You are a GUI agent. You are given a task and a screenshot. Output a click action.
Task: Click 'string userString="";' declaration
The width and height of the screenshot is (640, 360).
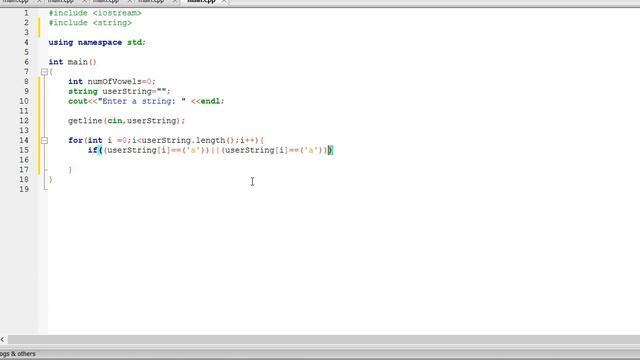[x=119, y=91]
